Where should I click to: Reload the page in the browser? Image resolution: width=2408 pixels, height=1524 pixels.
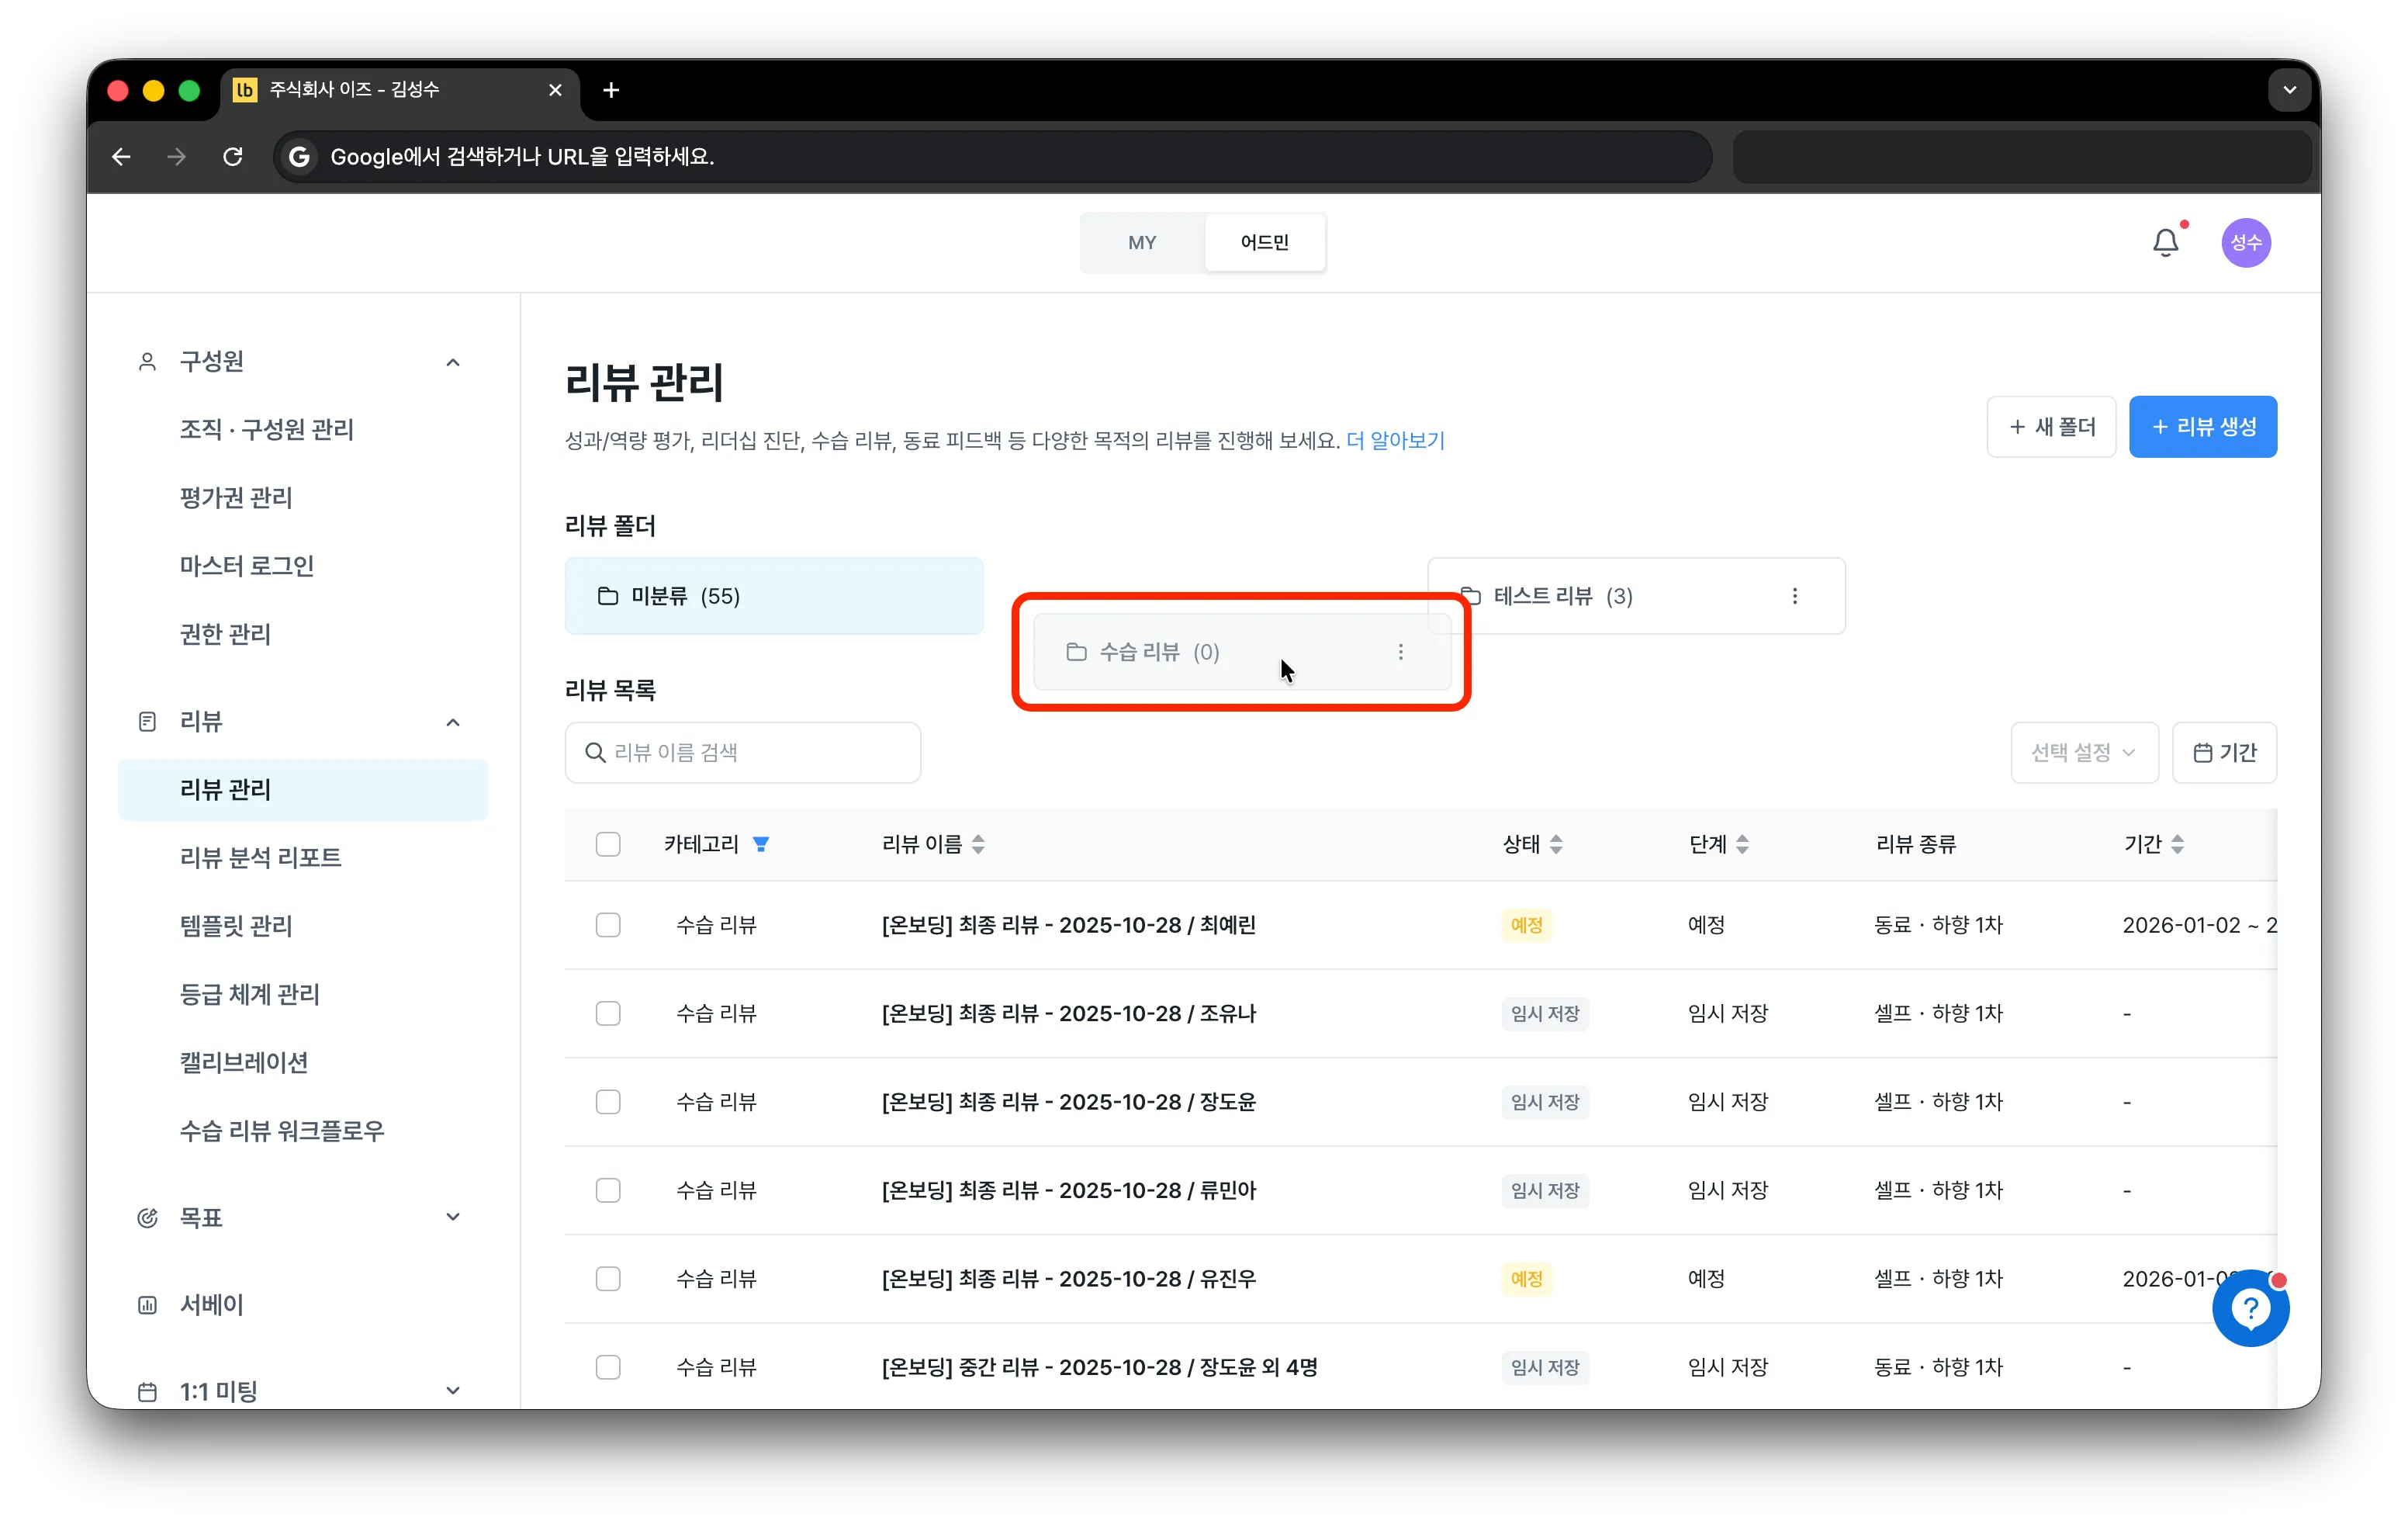click(x=233, y=156)
